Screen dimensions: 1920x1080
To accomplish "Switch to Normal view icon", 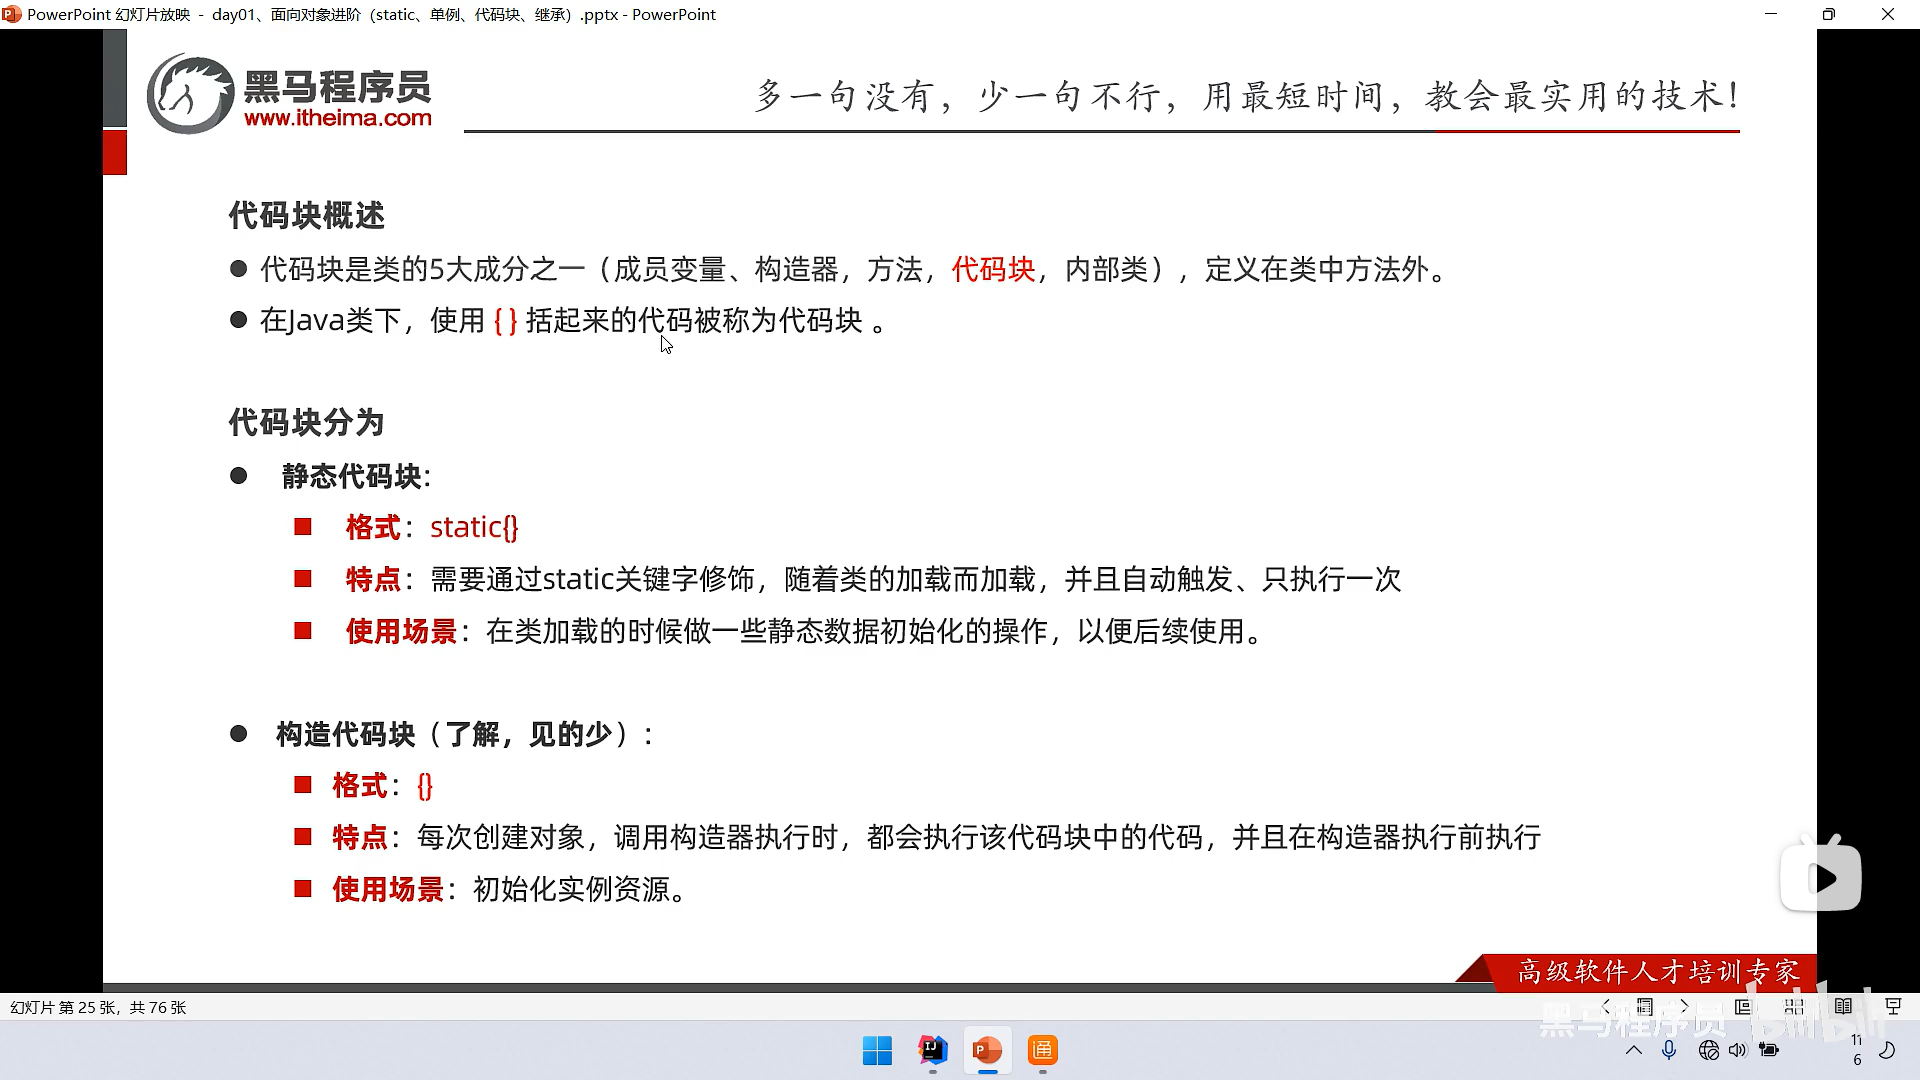I will pyautogui.click(x=1743, y=1007).
